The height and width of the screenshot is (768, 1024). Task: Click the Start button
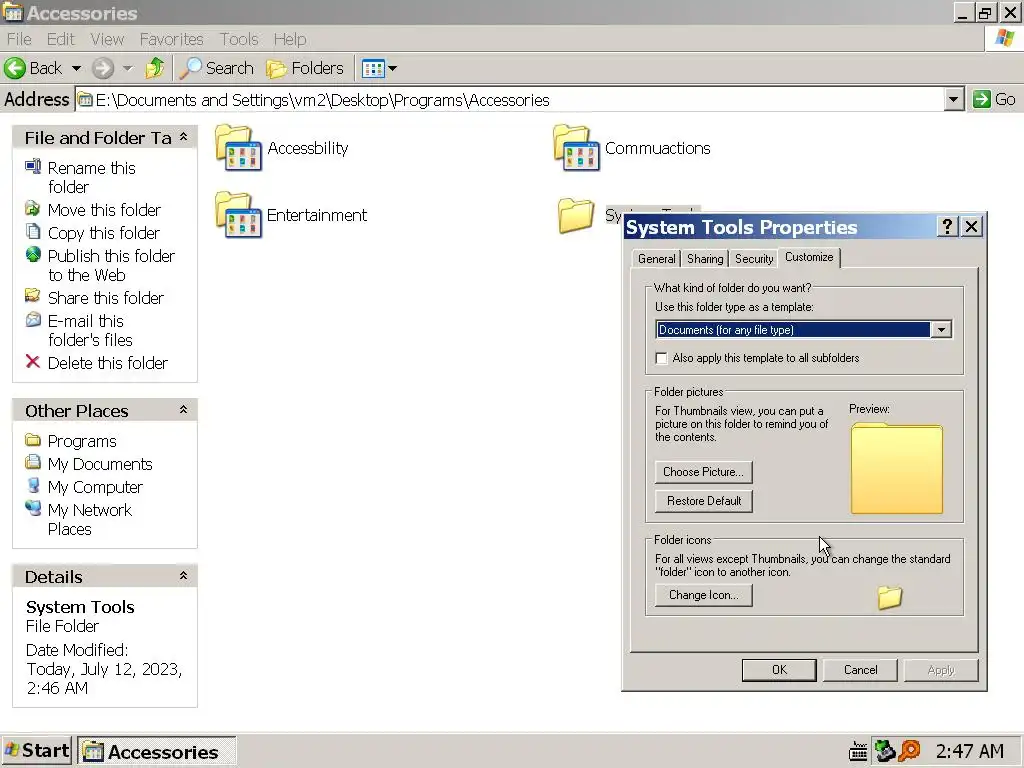tap(37, 750)
